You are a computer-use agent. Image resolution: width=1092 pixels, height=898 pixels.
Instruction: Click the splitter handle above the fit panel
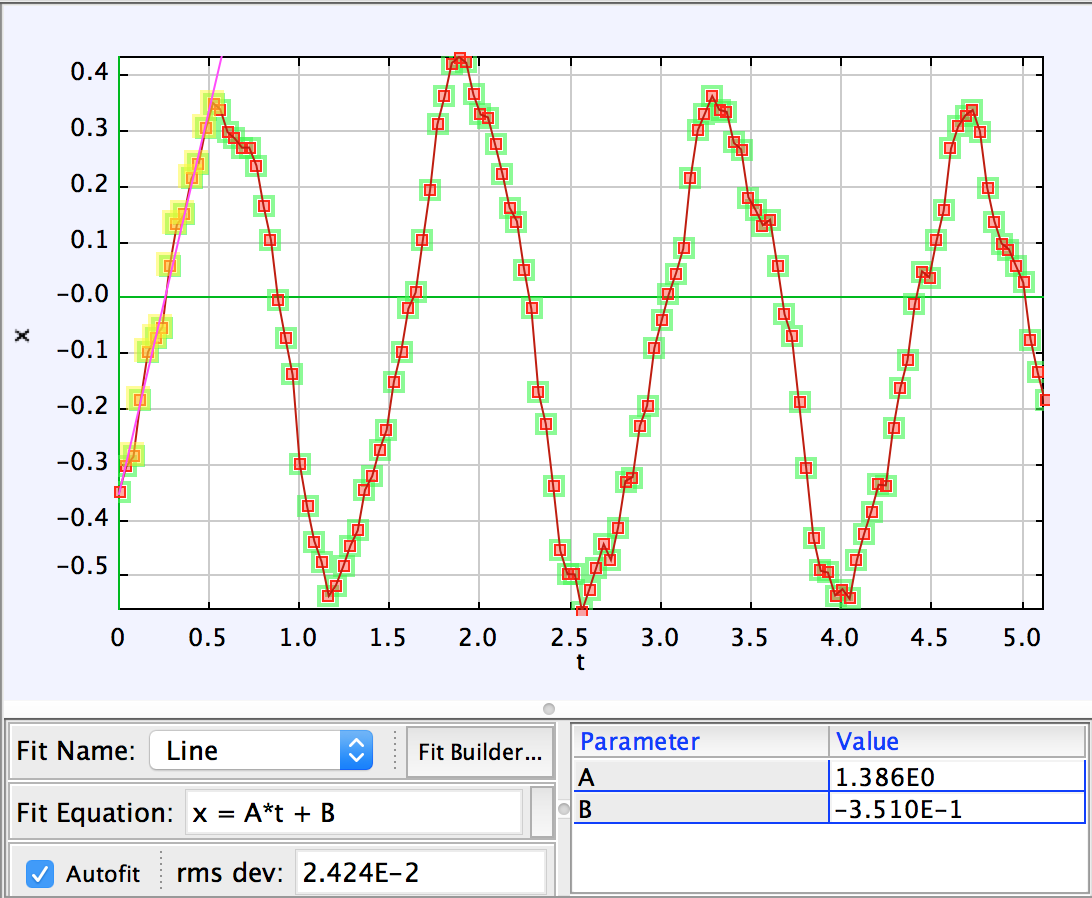[548, 709]
